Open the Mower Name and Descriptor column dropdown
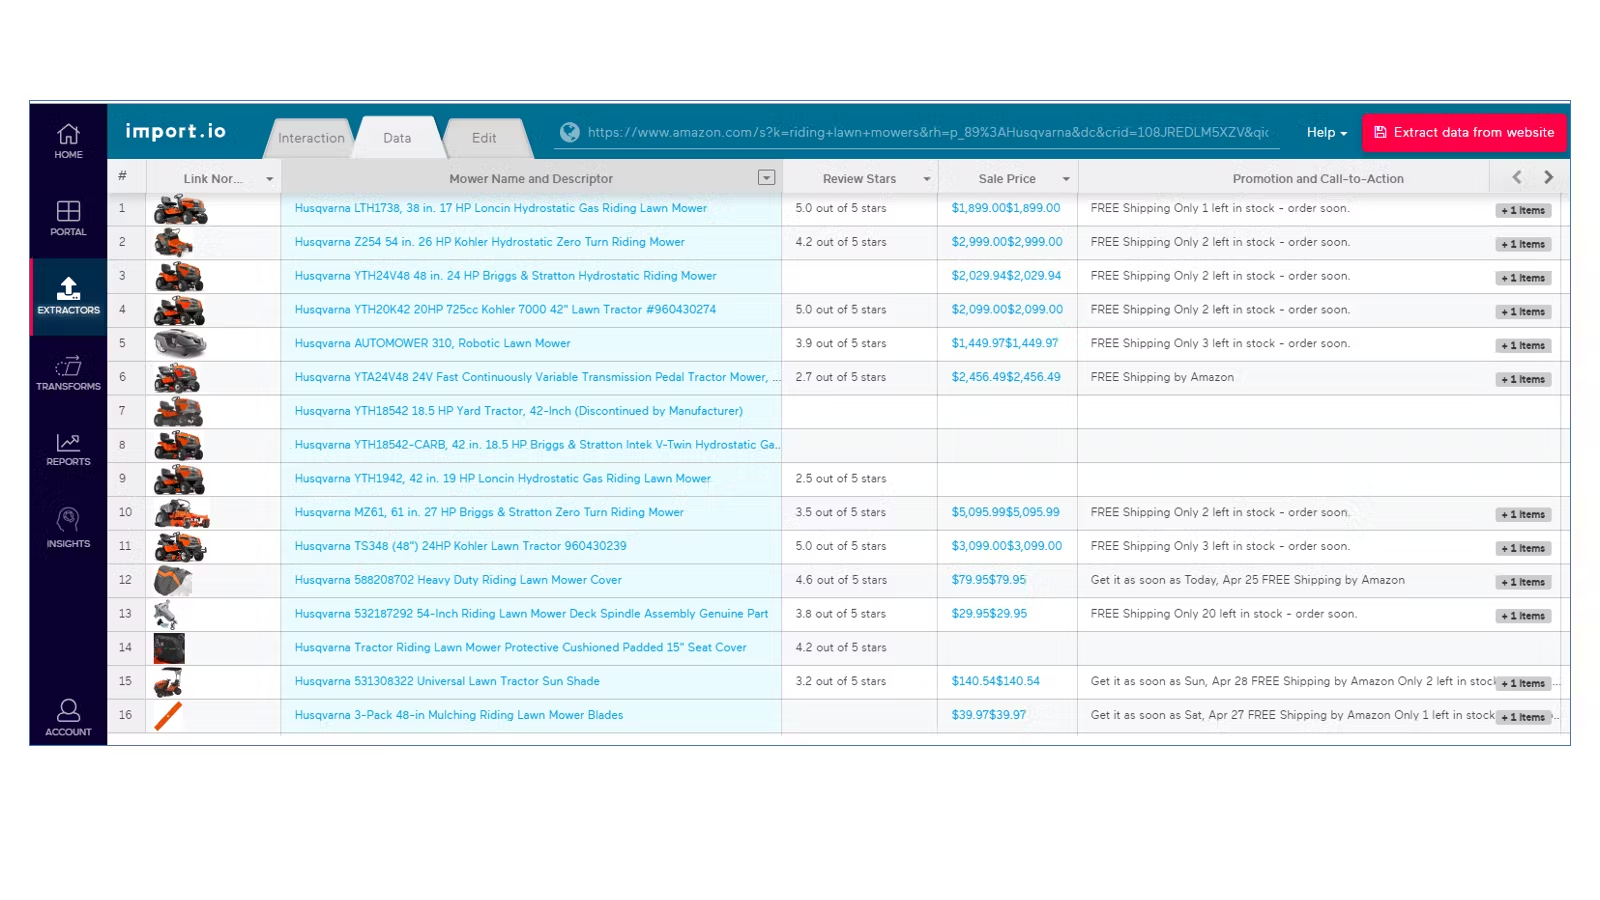 [766, 178]
